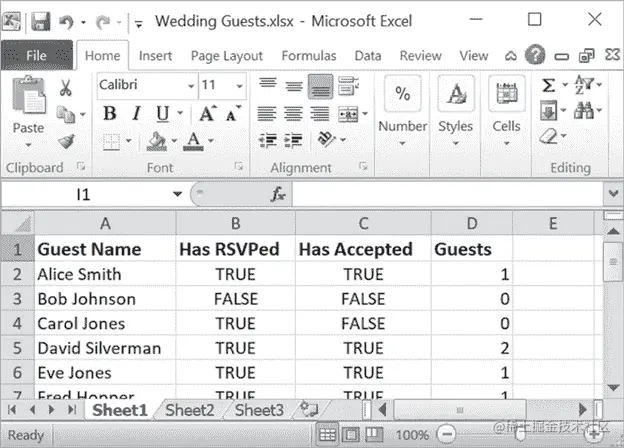624x448 pixels.
Task: Undo the last action
Action: (66, 22)
